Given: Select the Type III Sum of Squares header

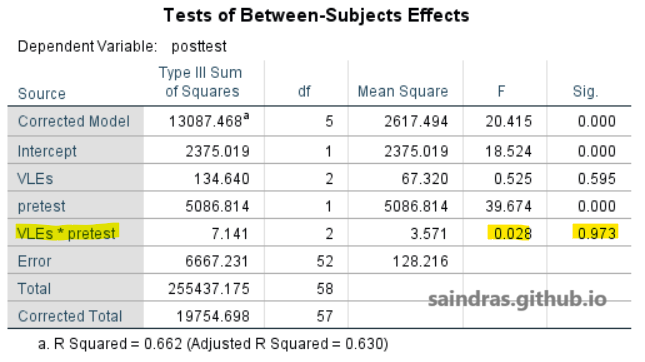Looking at the screenshot, I should [x=201, y=81].
